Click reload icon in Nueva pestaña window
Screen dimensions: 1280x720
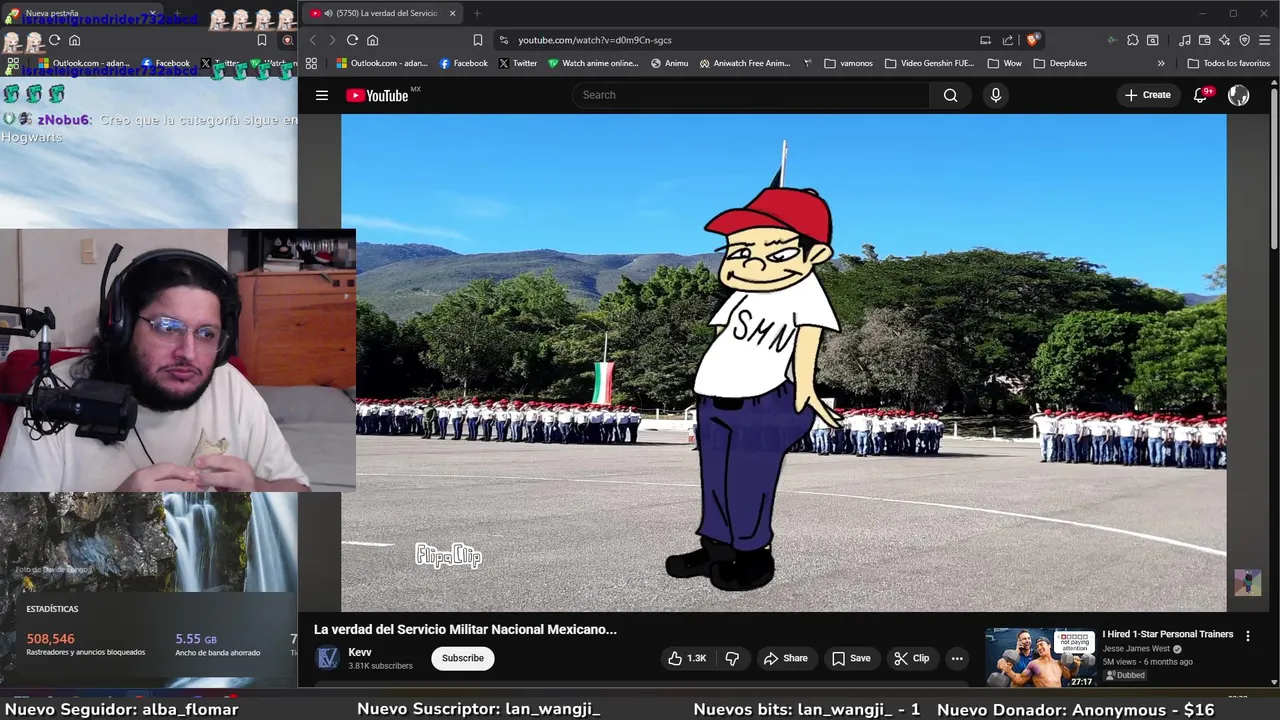[x=54, y=40]
